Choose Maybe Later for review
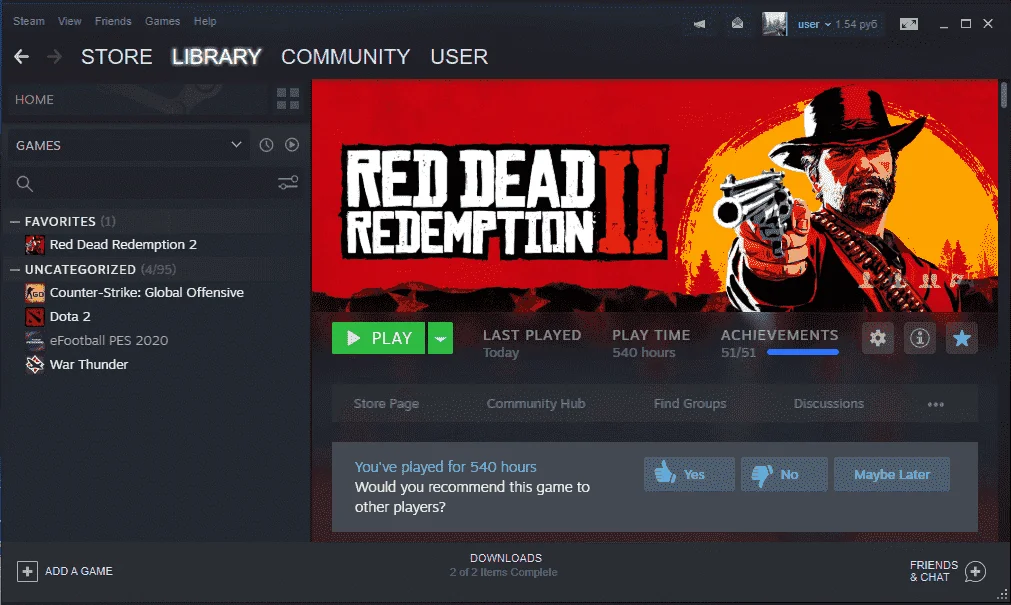This screenshot has width=1011, height=605. [892, 474]
